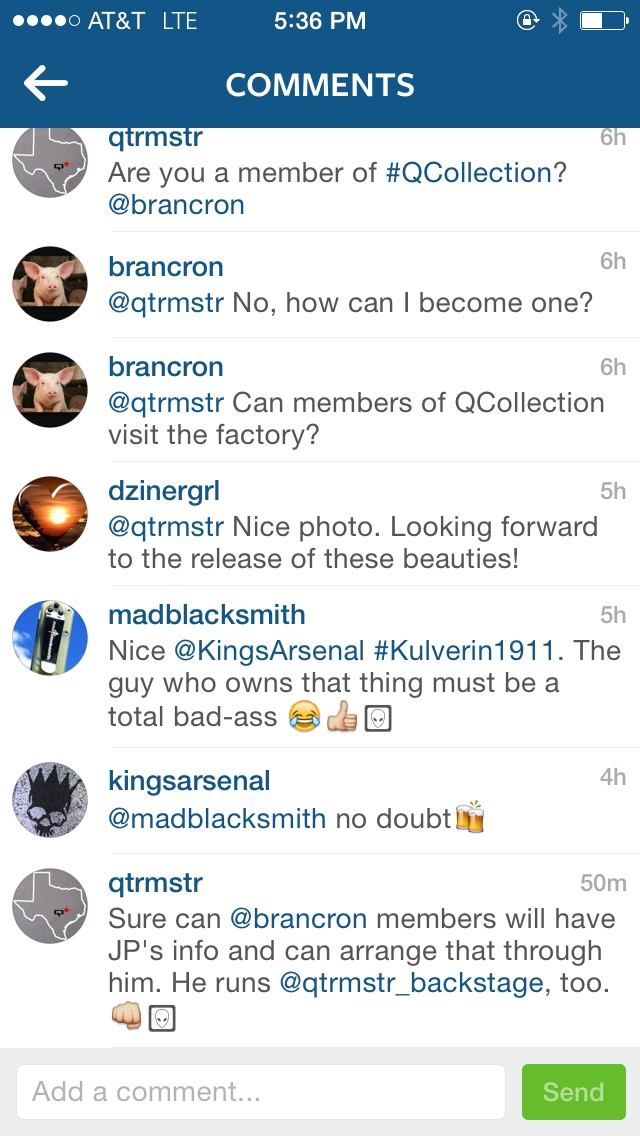
Task: Tap the @madblacksmith mention in reply
Action: (x=217, y=819)
